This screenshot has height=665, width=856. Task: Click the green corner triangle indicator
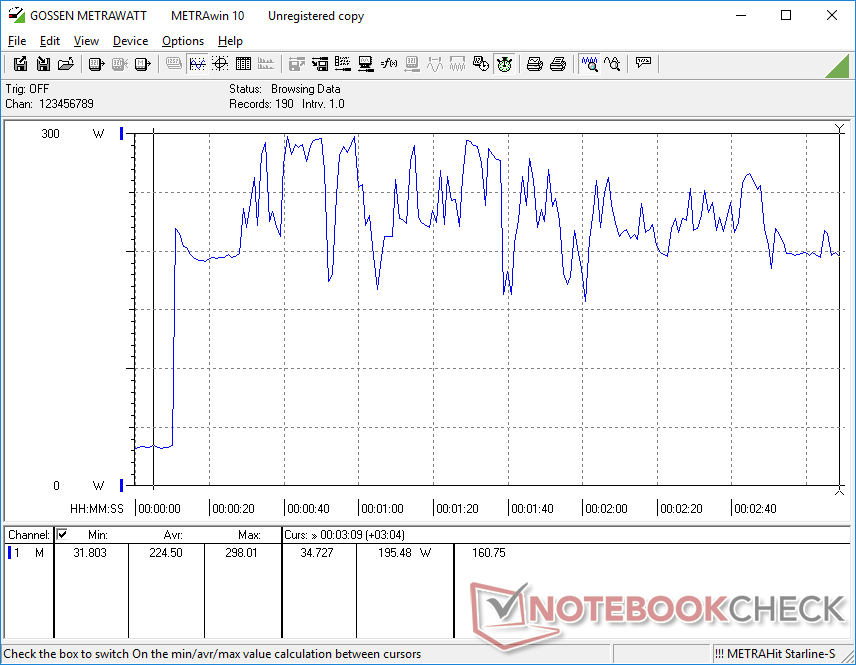tap(838, 66)
